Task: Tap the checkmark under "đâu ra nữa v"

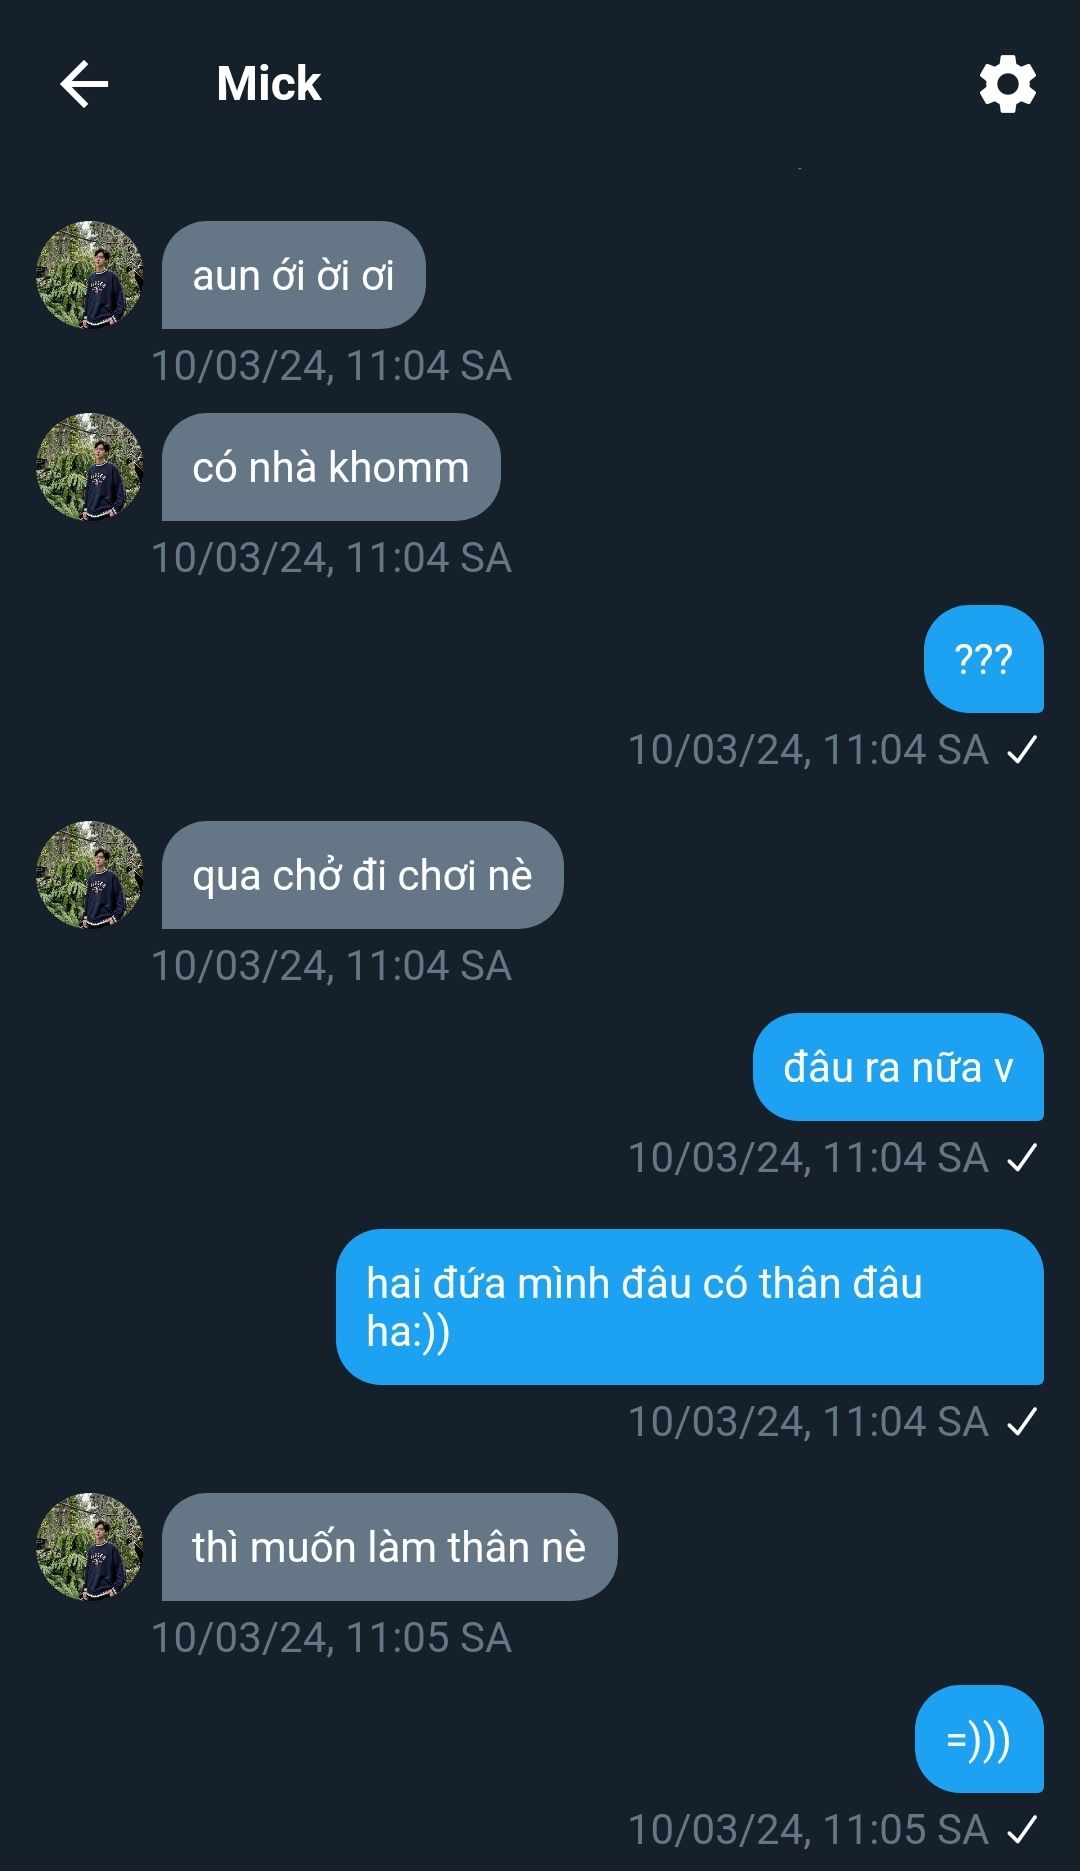Action: click(x=1022, y=1158)
